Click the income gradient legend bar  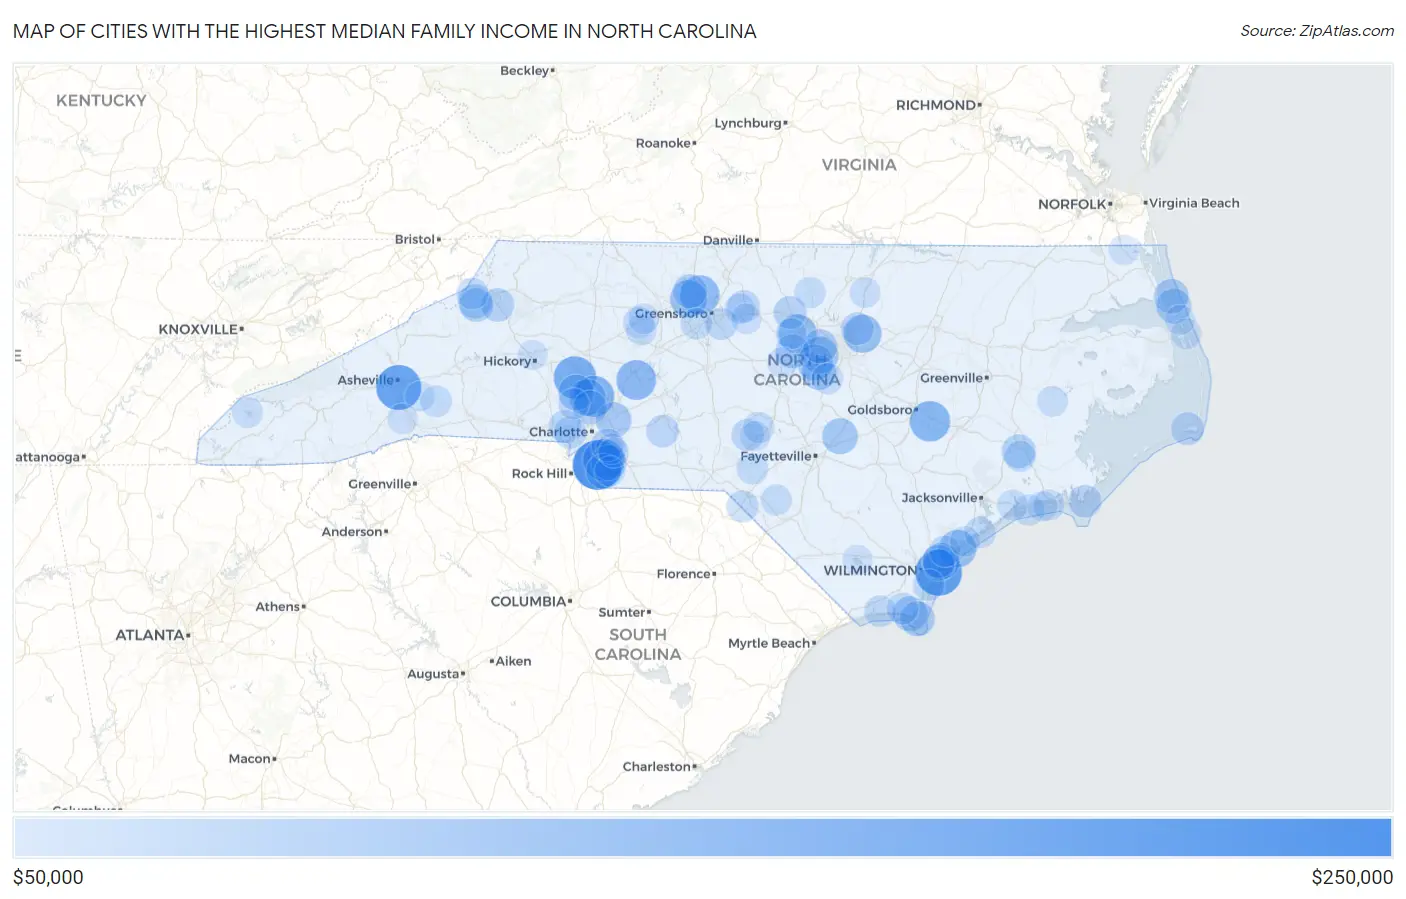[x=703, y=838]
